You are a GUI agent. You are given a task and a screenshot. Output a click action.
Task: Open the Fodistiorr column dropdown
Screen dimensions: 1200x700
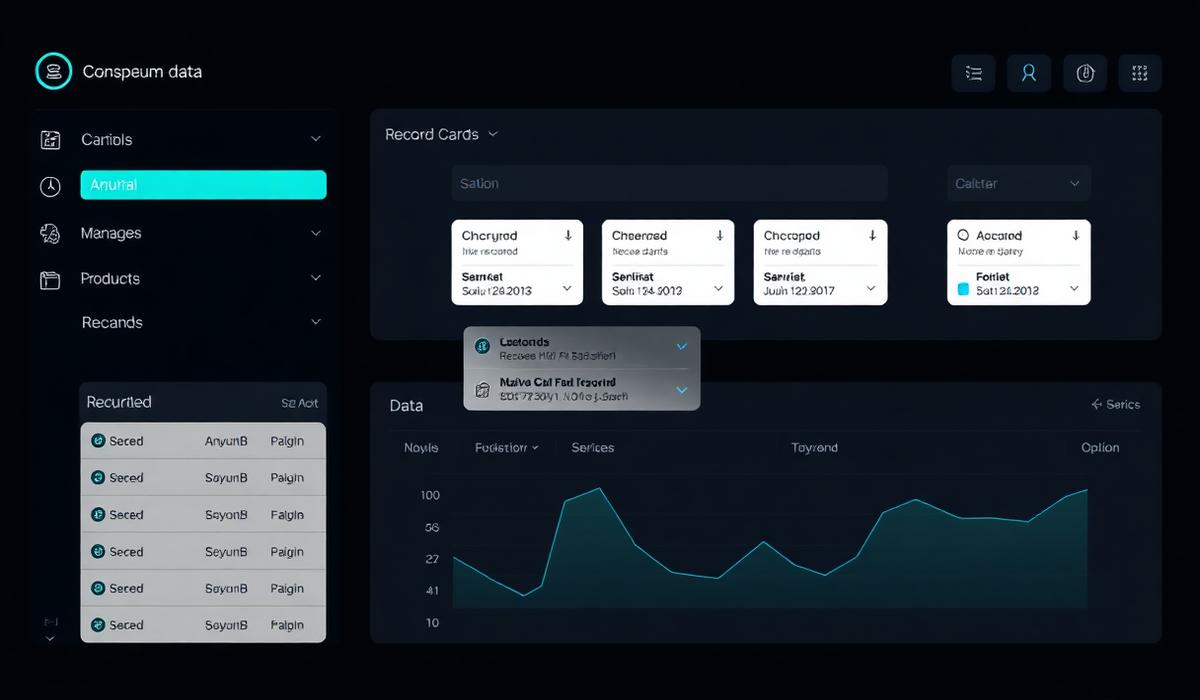507,448
